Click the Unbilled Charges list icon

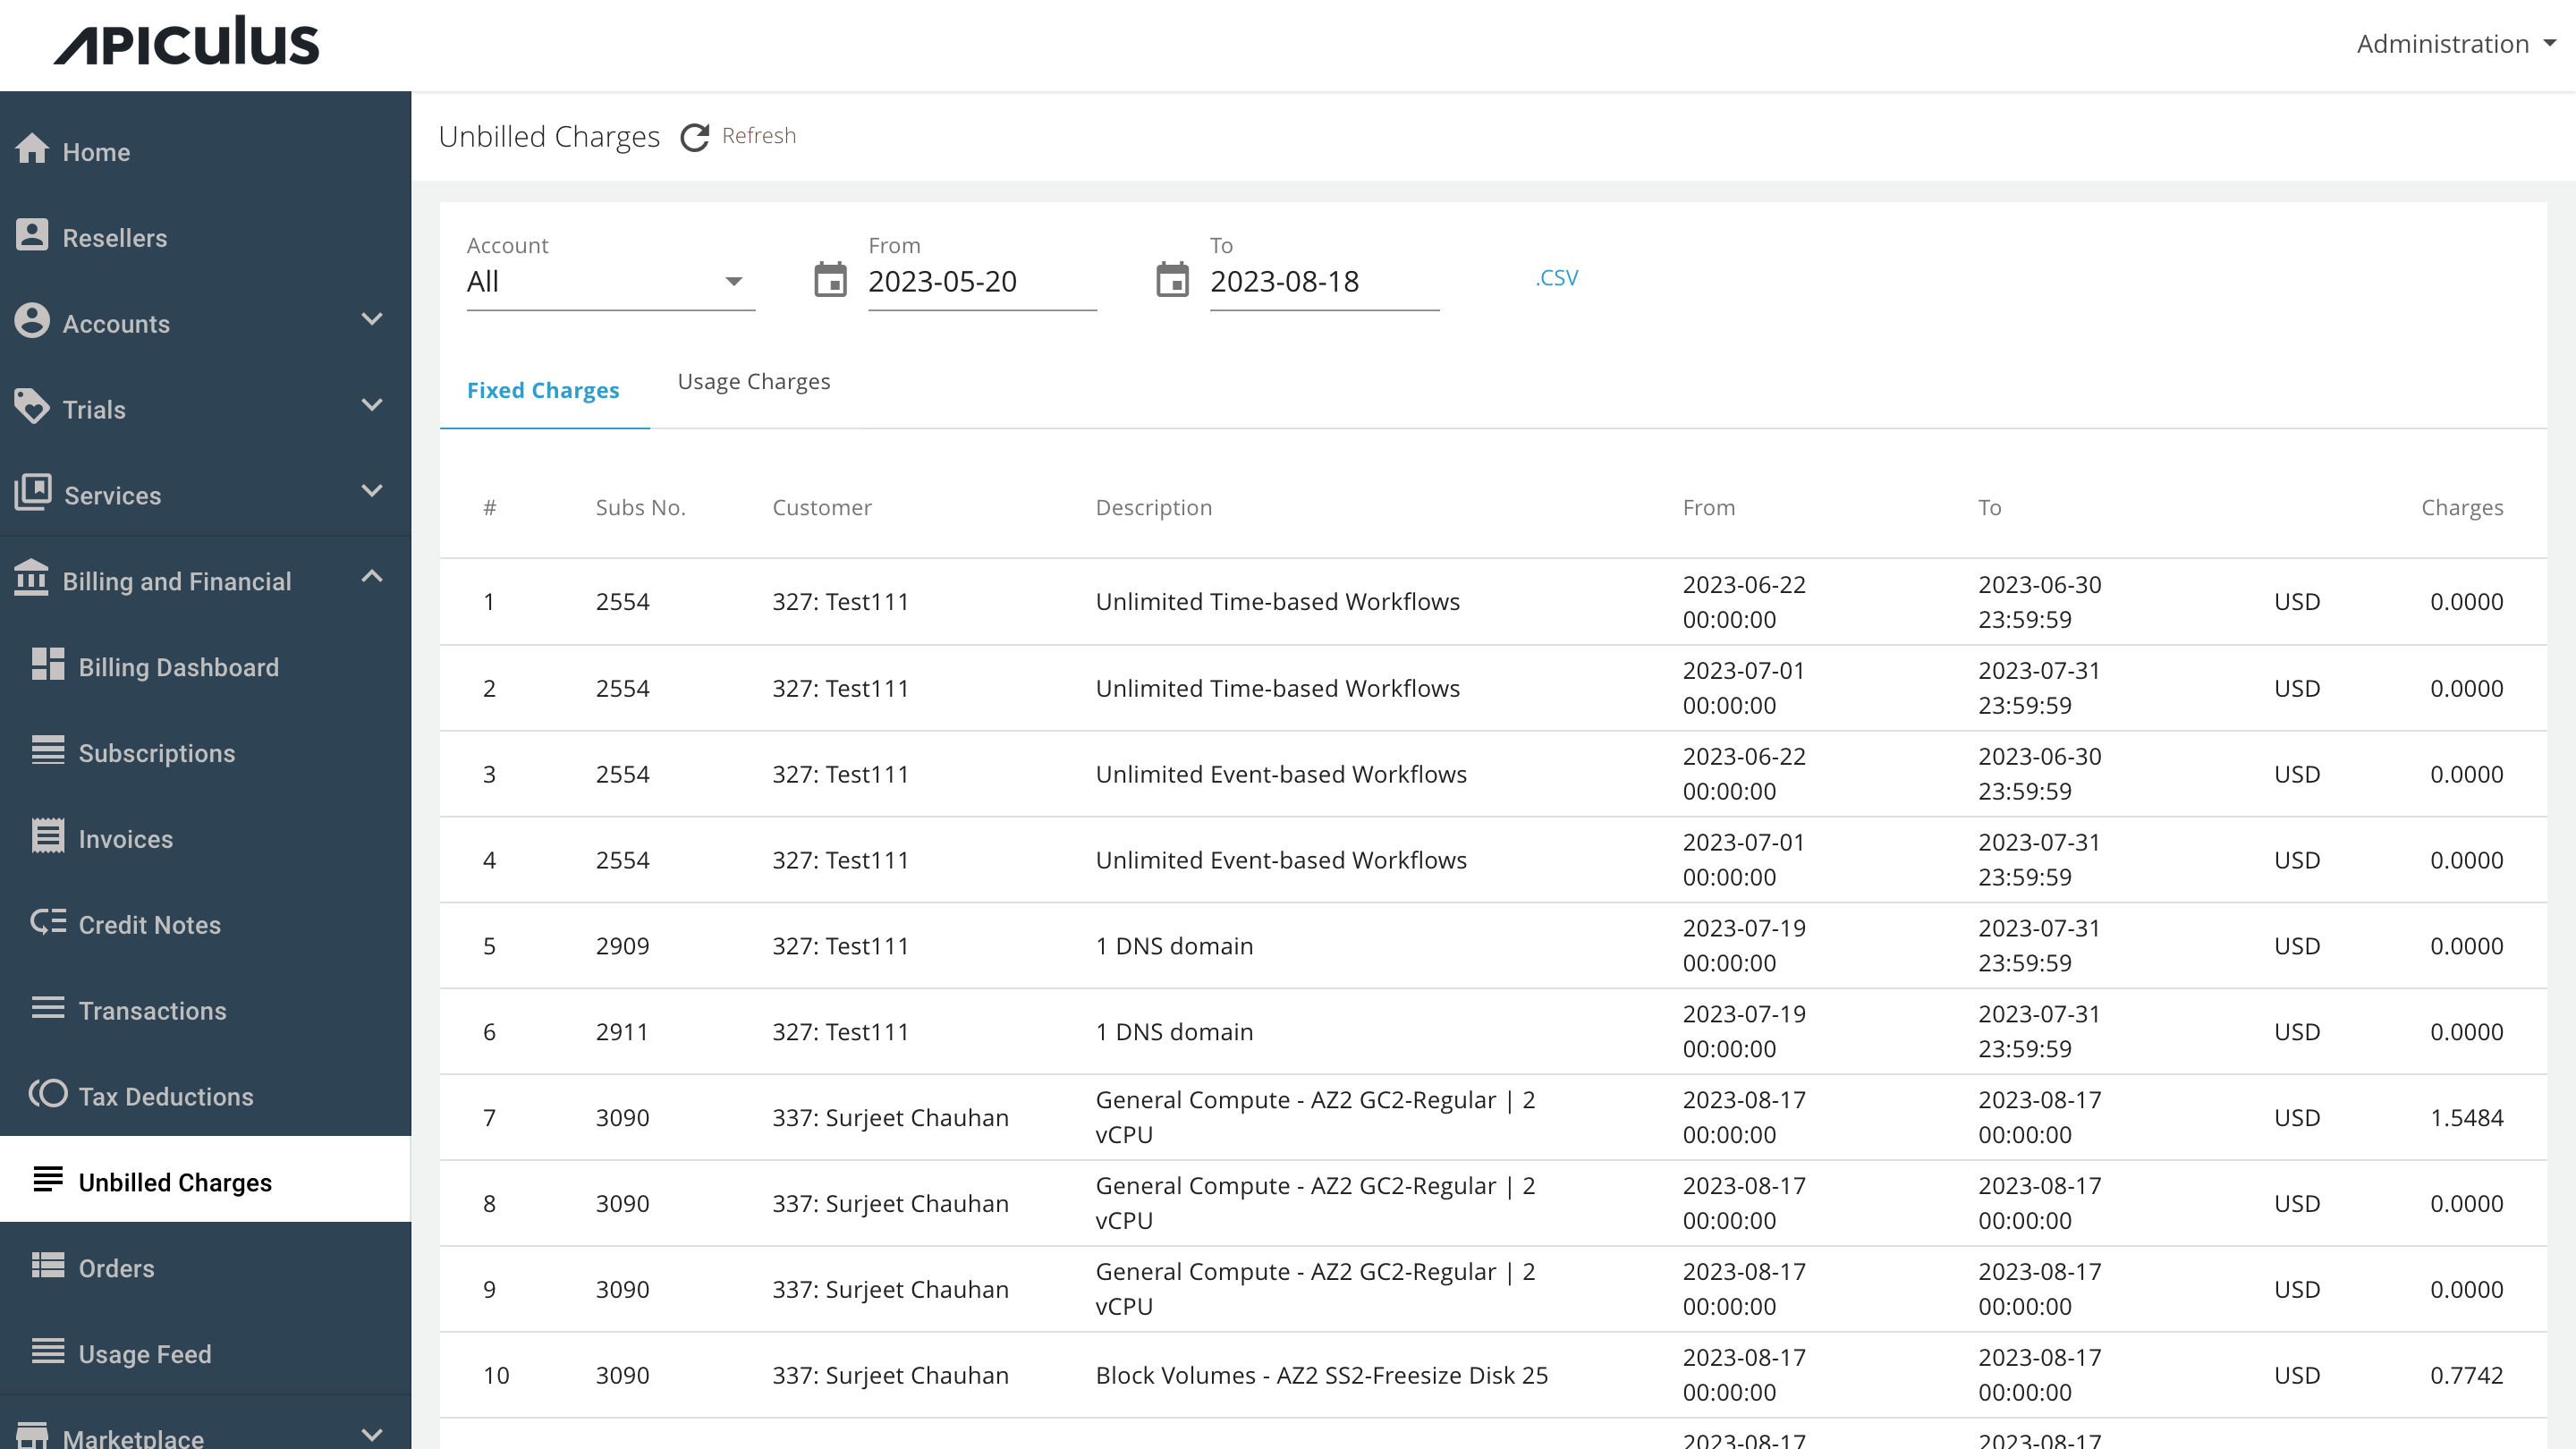click(48, 1181)
